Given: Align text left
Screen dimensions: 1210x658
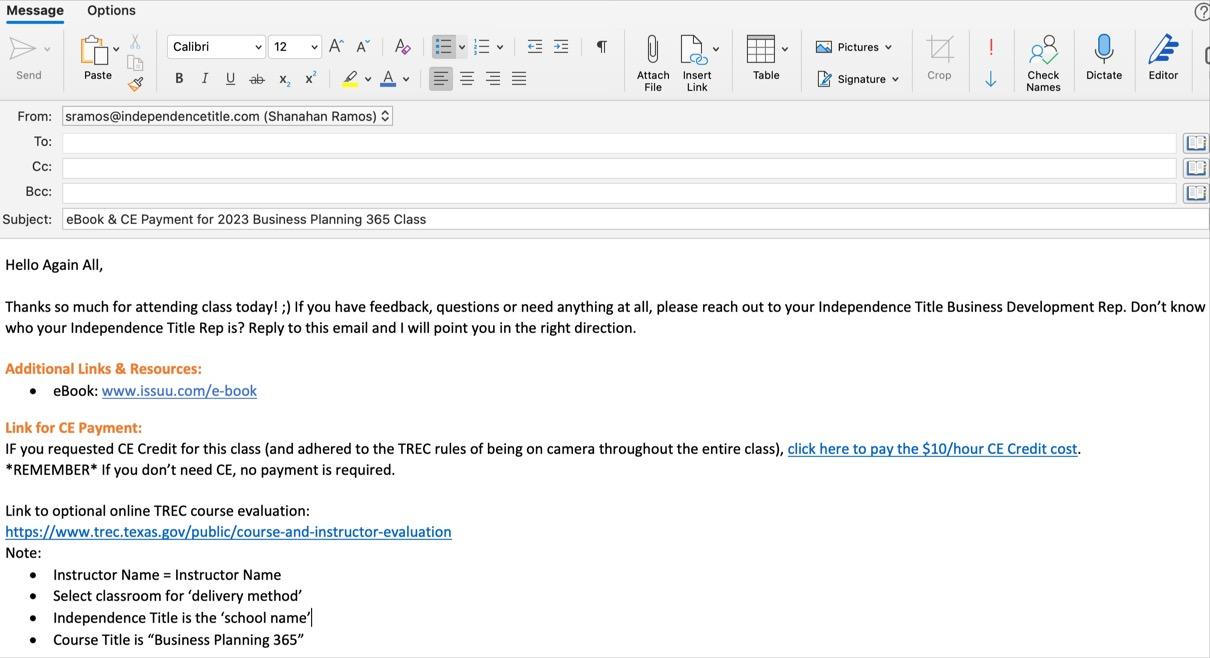Looking at the screenshot, I should click(x=441, y=79).
